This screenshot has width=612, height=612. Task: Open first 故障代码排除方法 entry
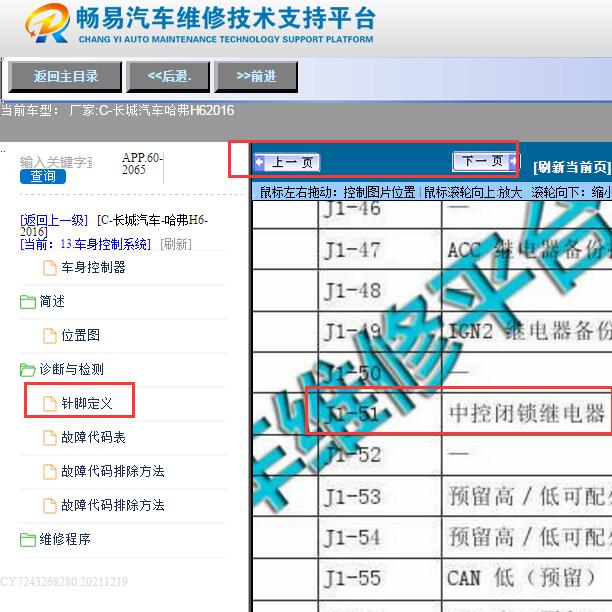coord(113,471)
